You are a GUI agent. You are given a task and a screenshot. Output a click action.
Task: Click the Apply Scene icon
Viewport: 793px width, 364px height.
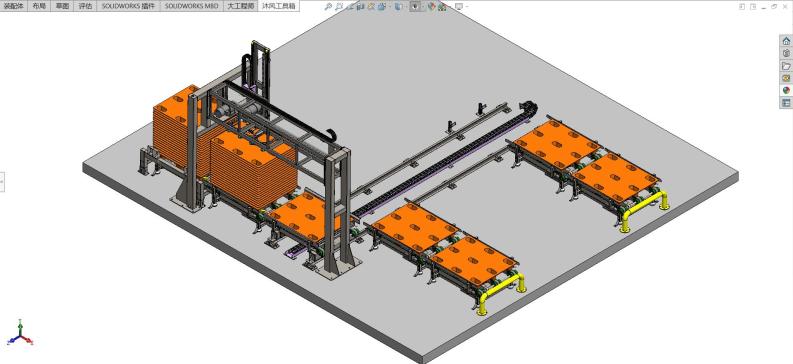442,7
